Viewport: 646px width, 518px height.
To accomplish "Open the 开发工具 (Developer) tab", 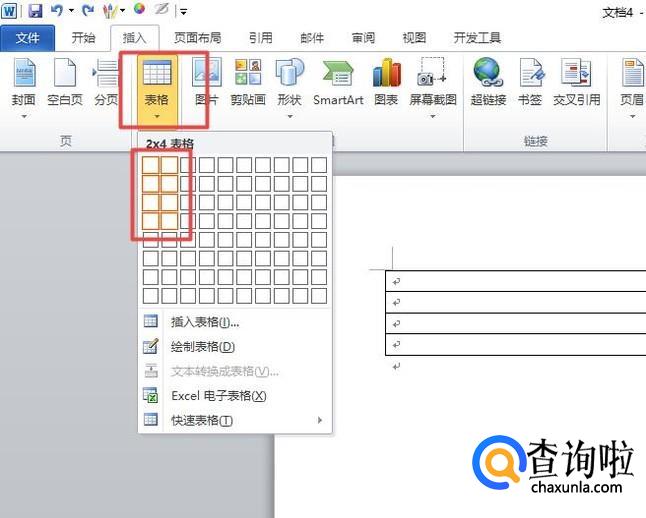I will pos(477,38).
